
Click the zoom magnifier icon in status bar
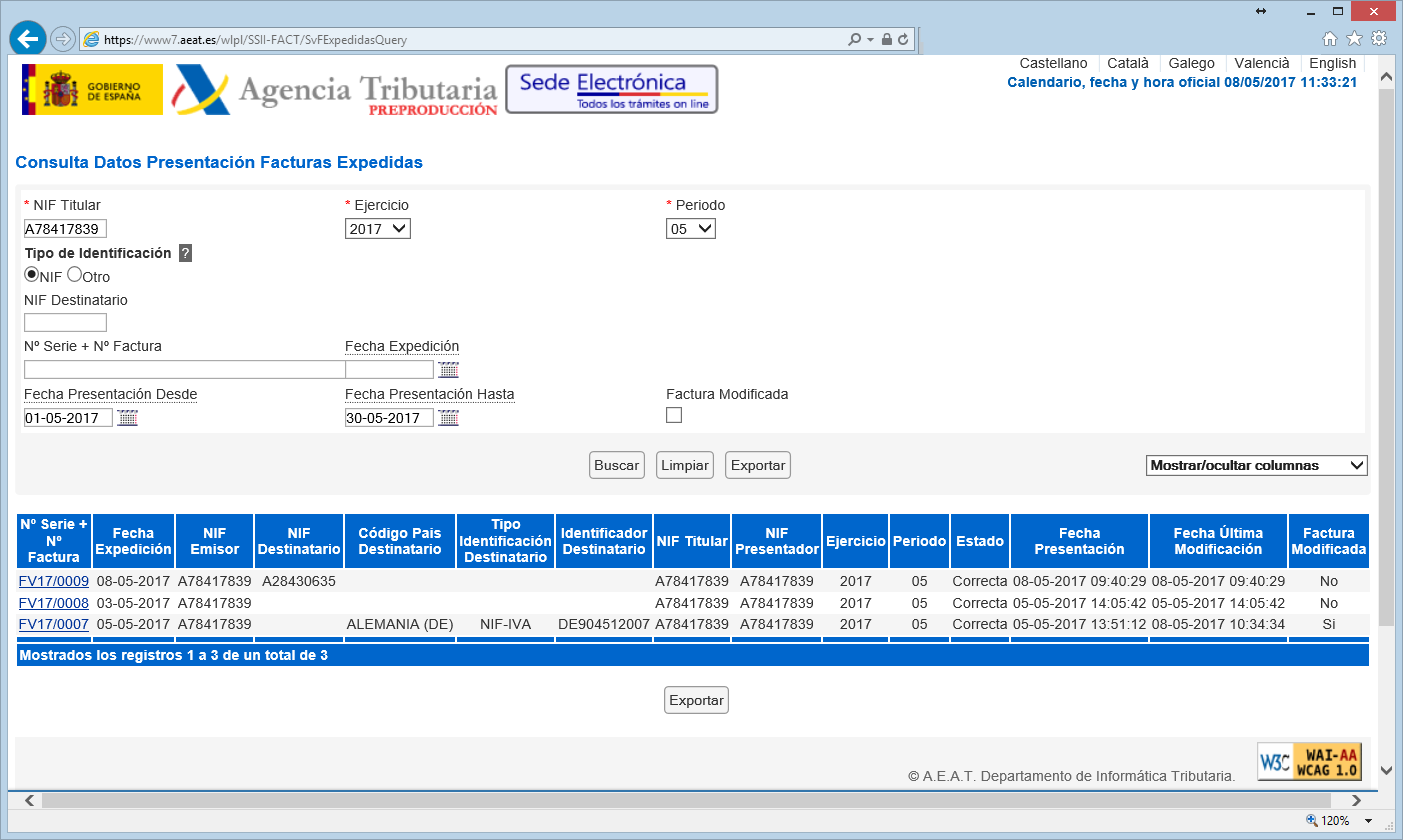pos(1312,821)
